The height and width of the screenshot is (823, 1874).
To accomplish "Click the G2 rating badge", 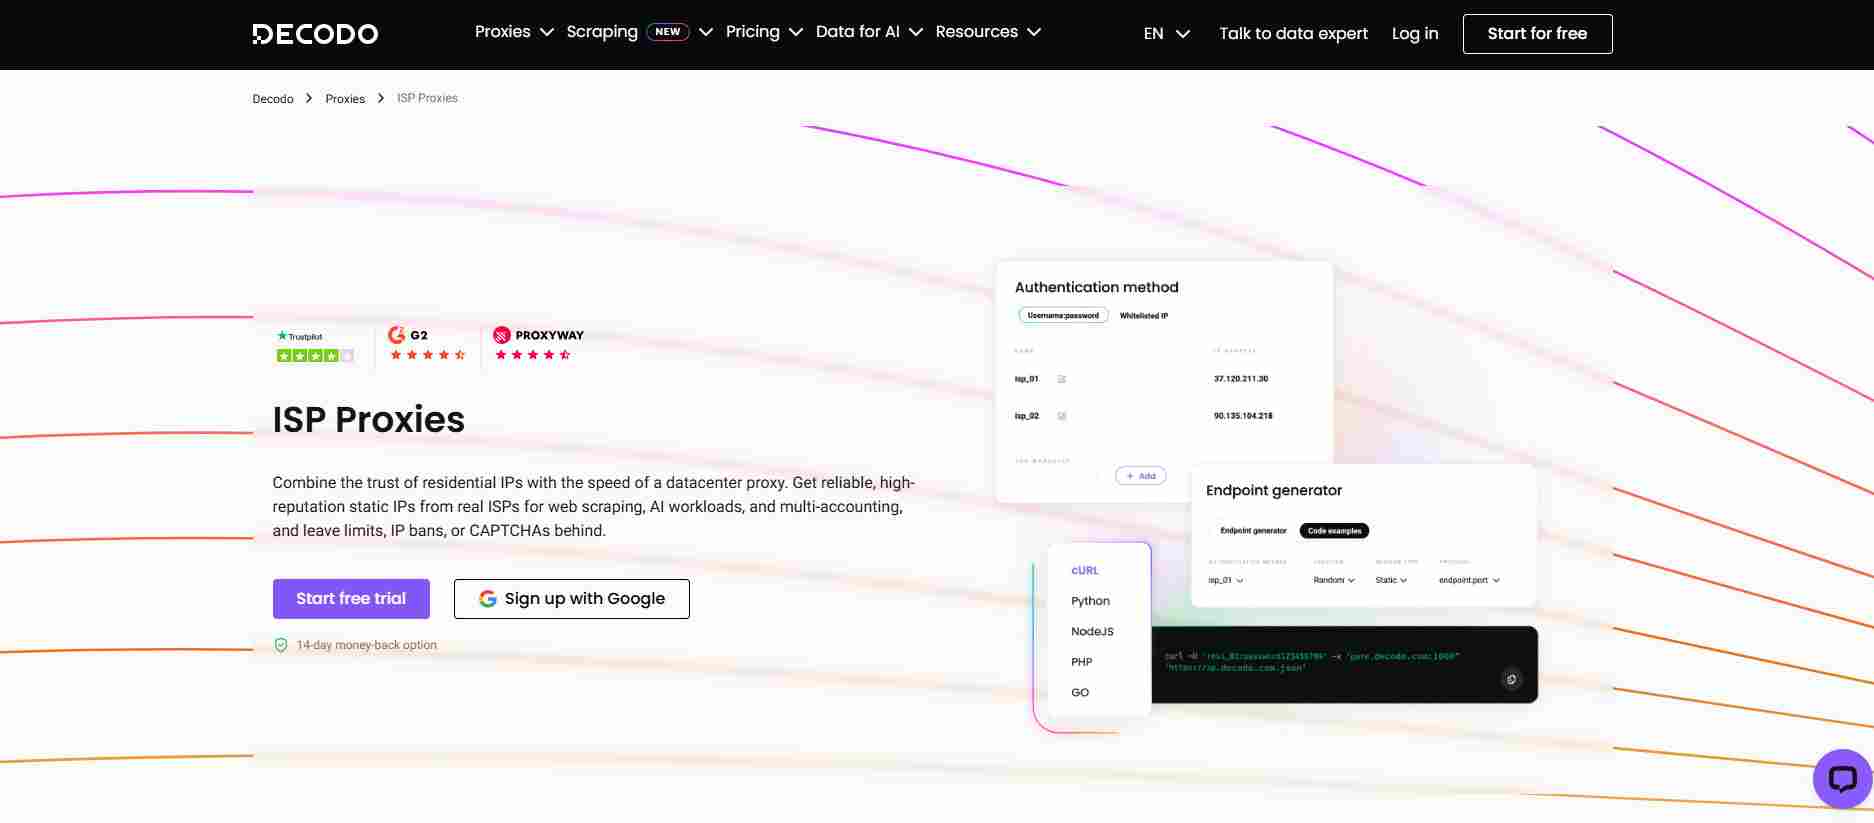I will [x=427, y=345].
